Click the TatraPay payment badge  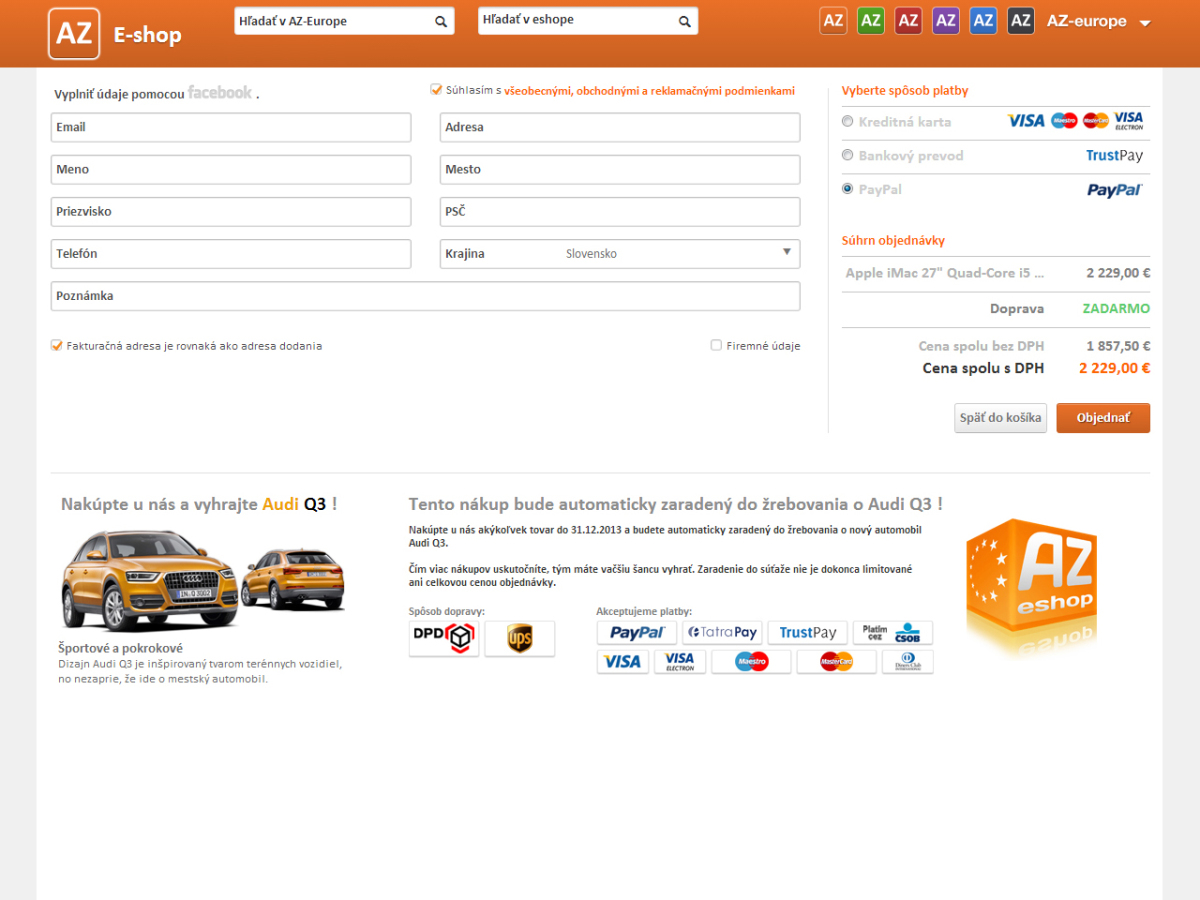pyautogui.click(x=722, y=632)
